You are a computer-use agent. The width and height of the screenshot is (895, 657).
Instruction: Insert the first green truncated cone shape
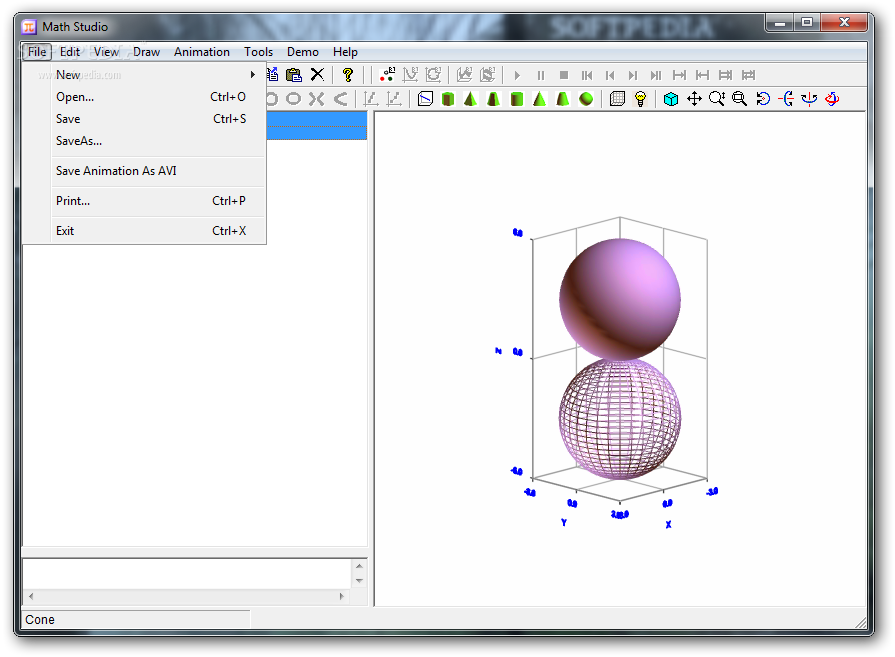[x=493, y=99]
